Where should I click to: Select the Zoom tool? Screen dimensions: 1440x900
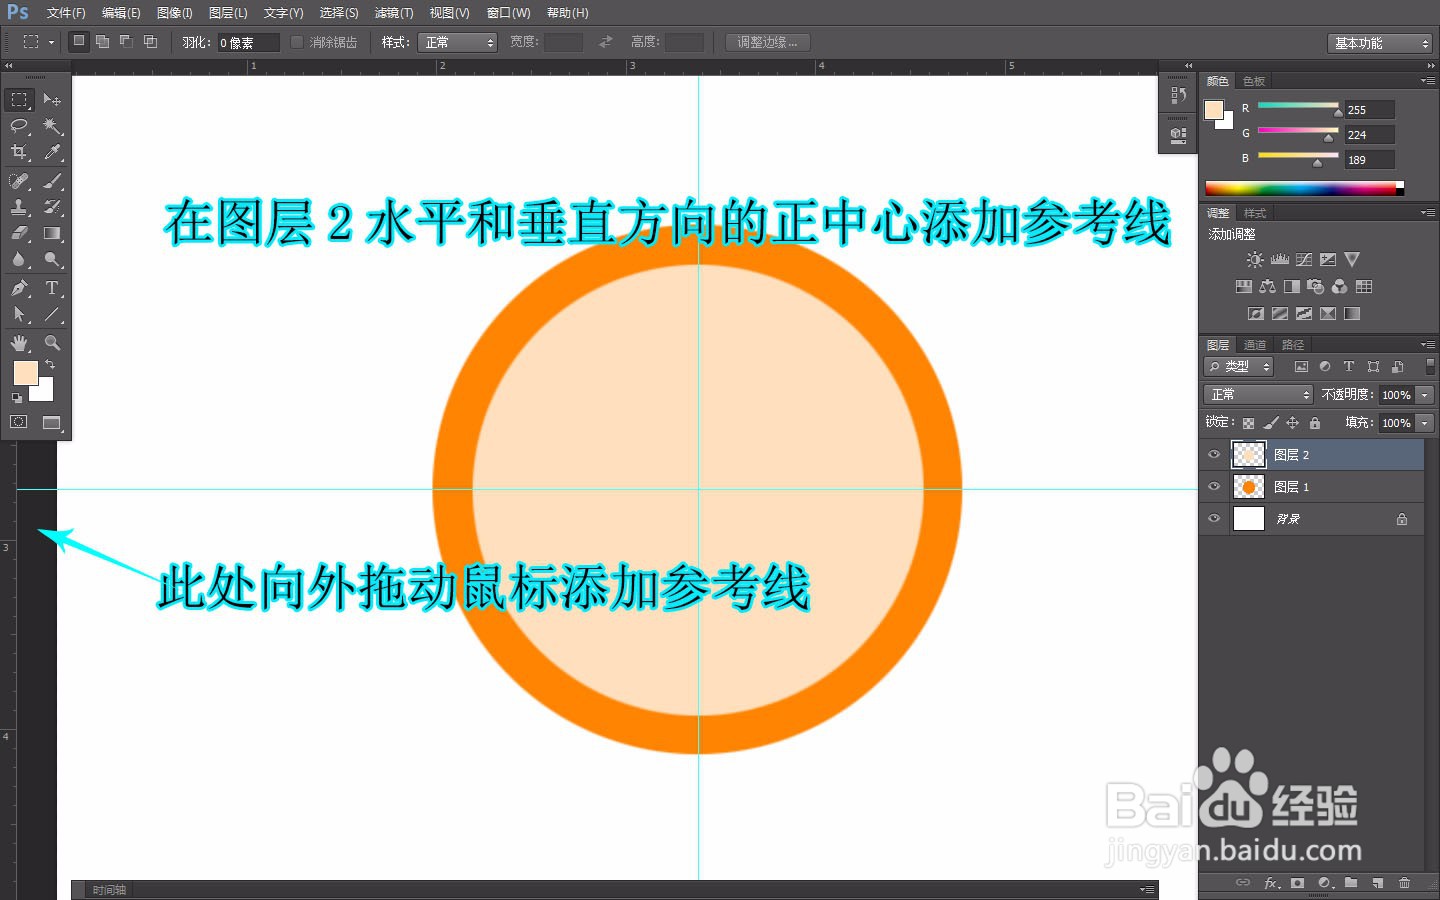[52, 342]
